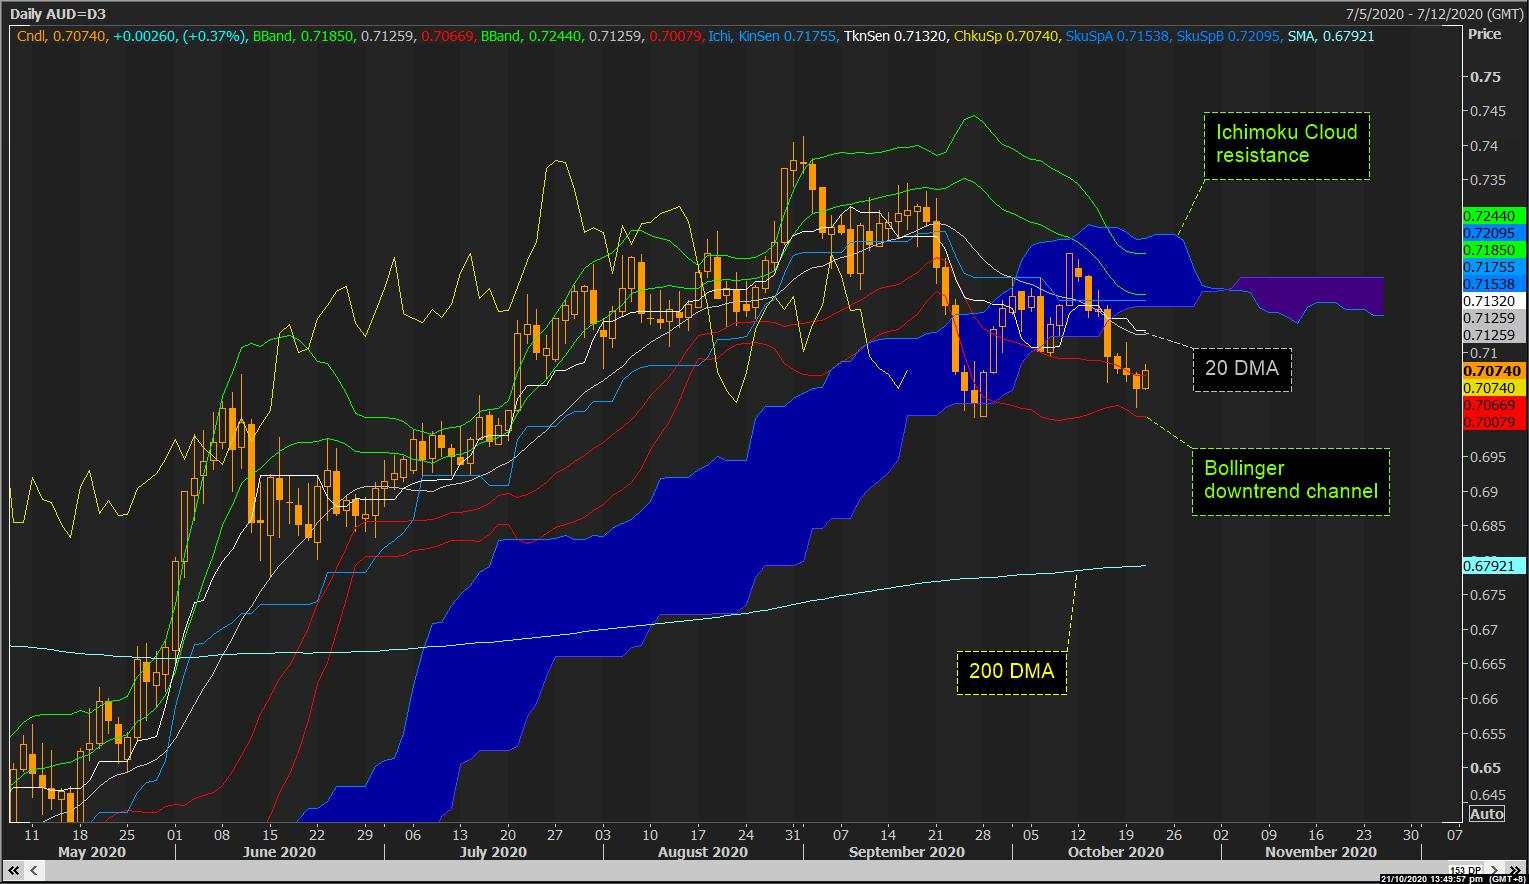This screenshot has width=1529, height=884.
Task: Click the 153 DP data points indicator
Action: click(x=1465, y=870)
